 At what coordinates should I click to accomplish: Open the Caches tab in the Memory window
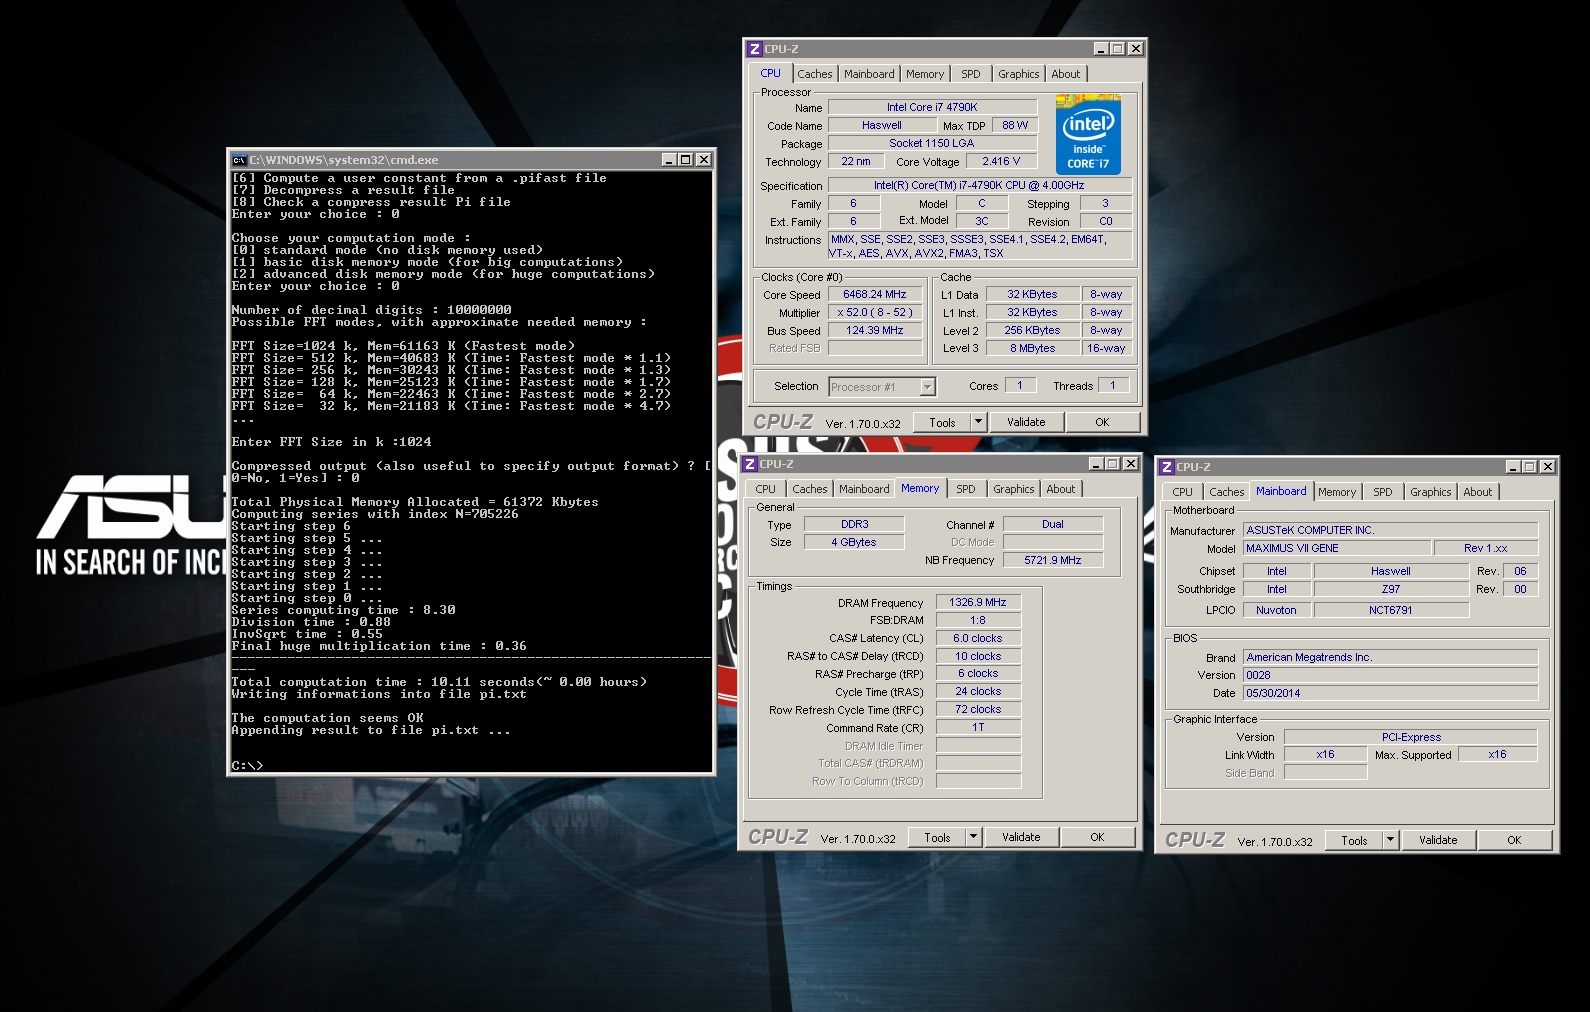click(809, 489)
